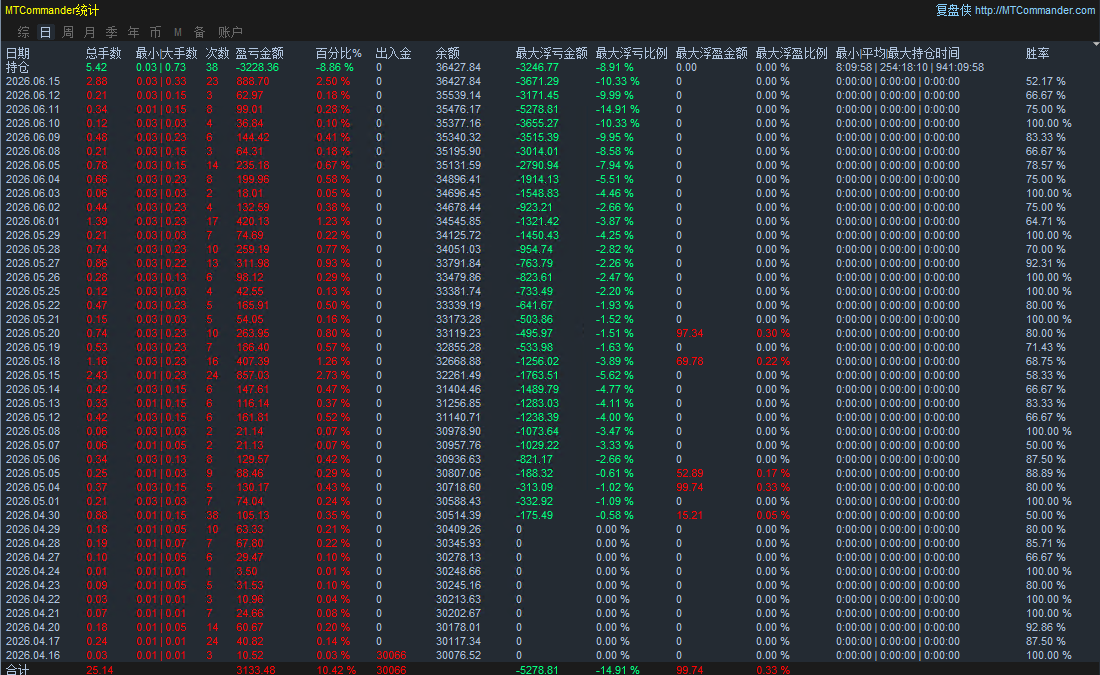Image resolution: width=1100 pixels, height=675 pixels.
Task: Click floating profit 52.89
Action: tap(690, 473)
